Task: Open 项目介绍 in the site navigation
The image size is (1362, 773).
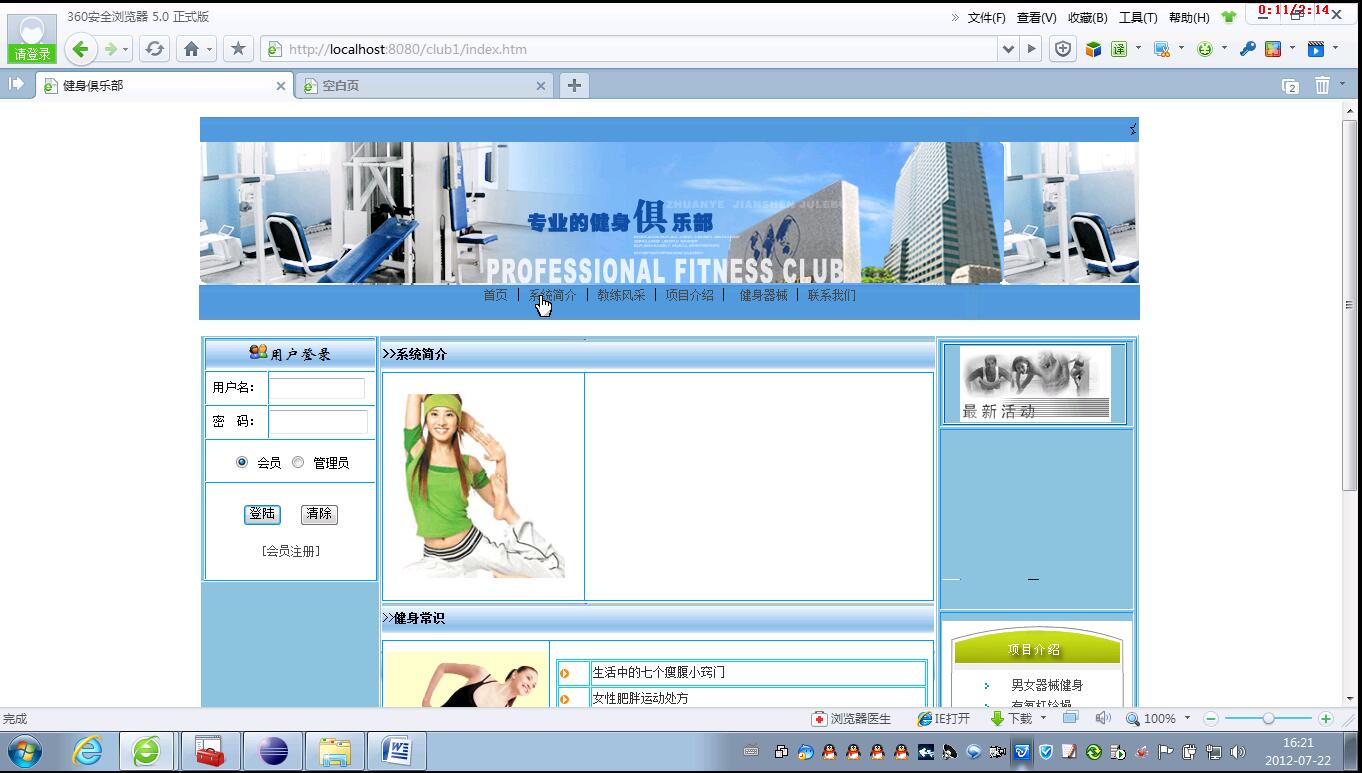Action: coord(689,295)
